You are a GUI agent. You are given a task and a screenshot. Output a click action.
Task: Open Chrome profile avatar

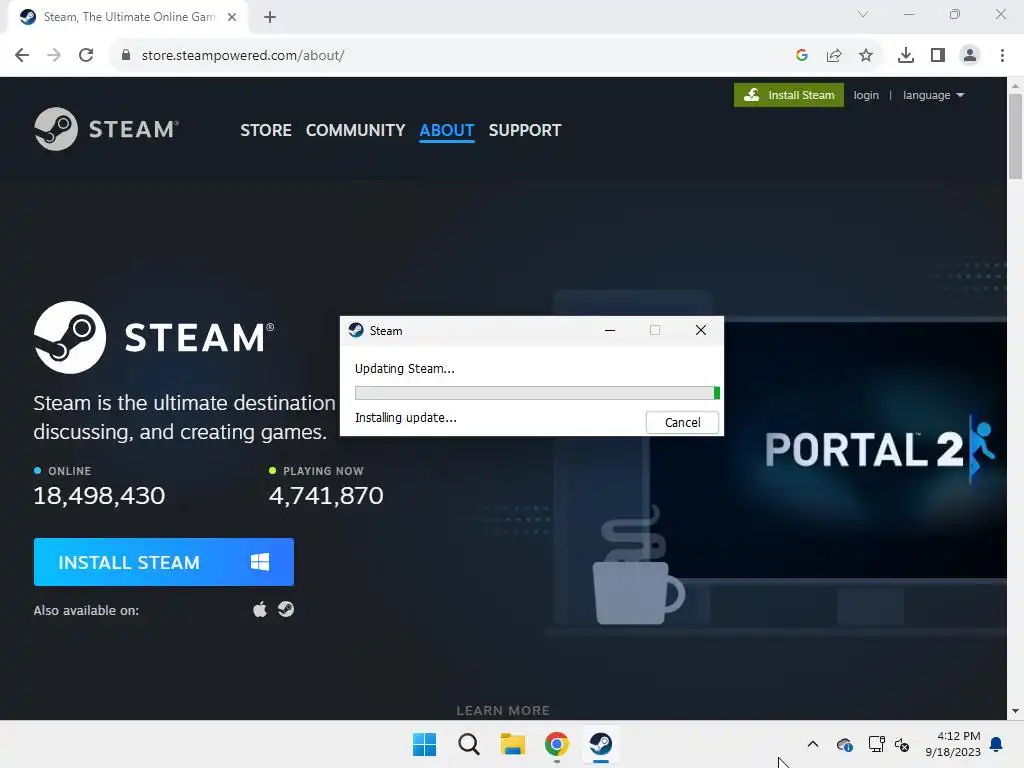(970, 56)
